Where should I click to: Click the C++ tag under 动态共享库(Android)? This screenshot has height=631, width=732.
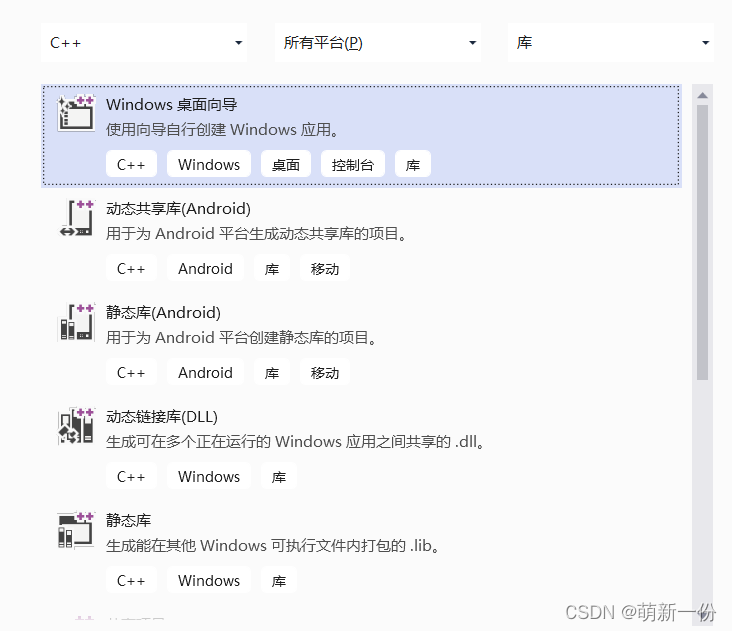131,268
